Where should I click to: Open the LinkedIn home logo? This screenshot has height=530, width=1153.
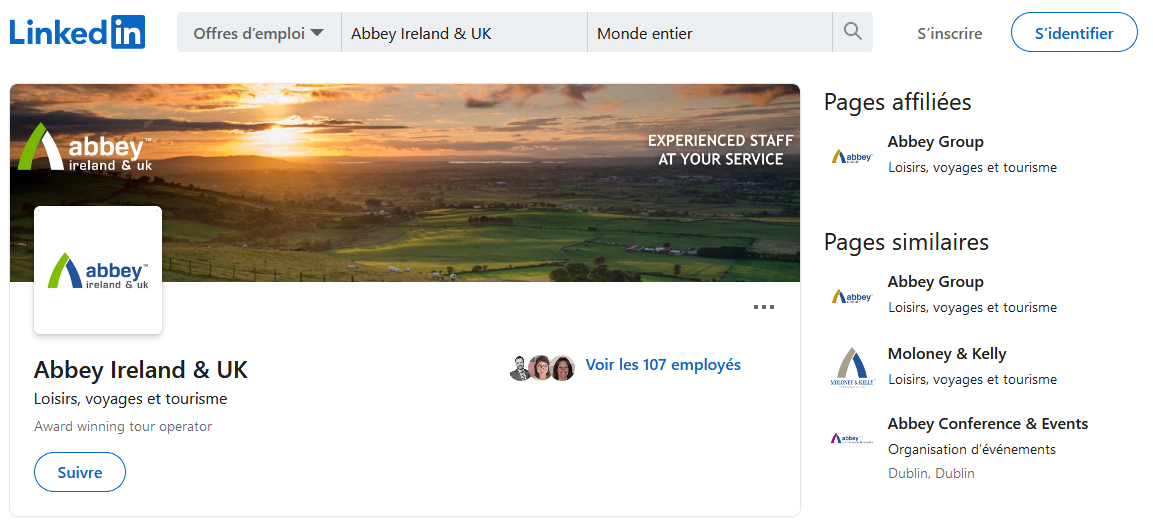(x=77, y=32)
